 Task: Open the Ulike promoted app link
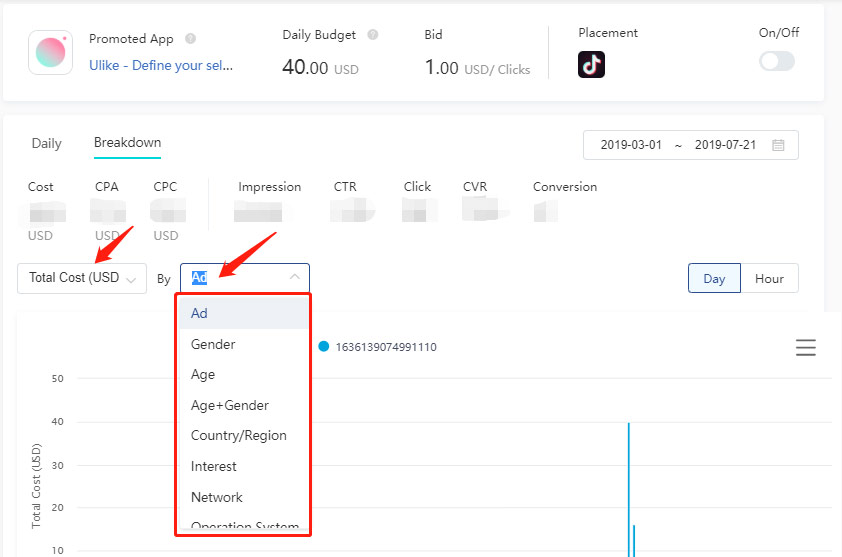click(x=161, y=66)
